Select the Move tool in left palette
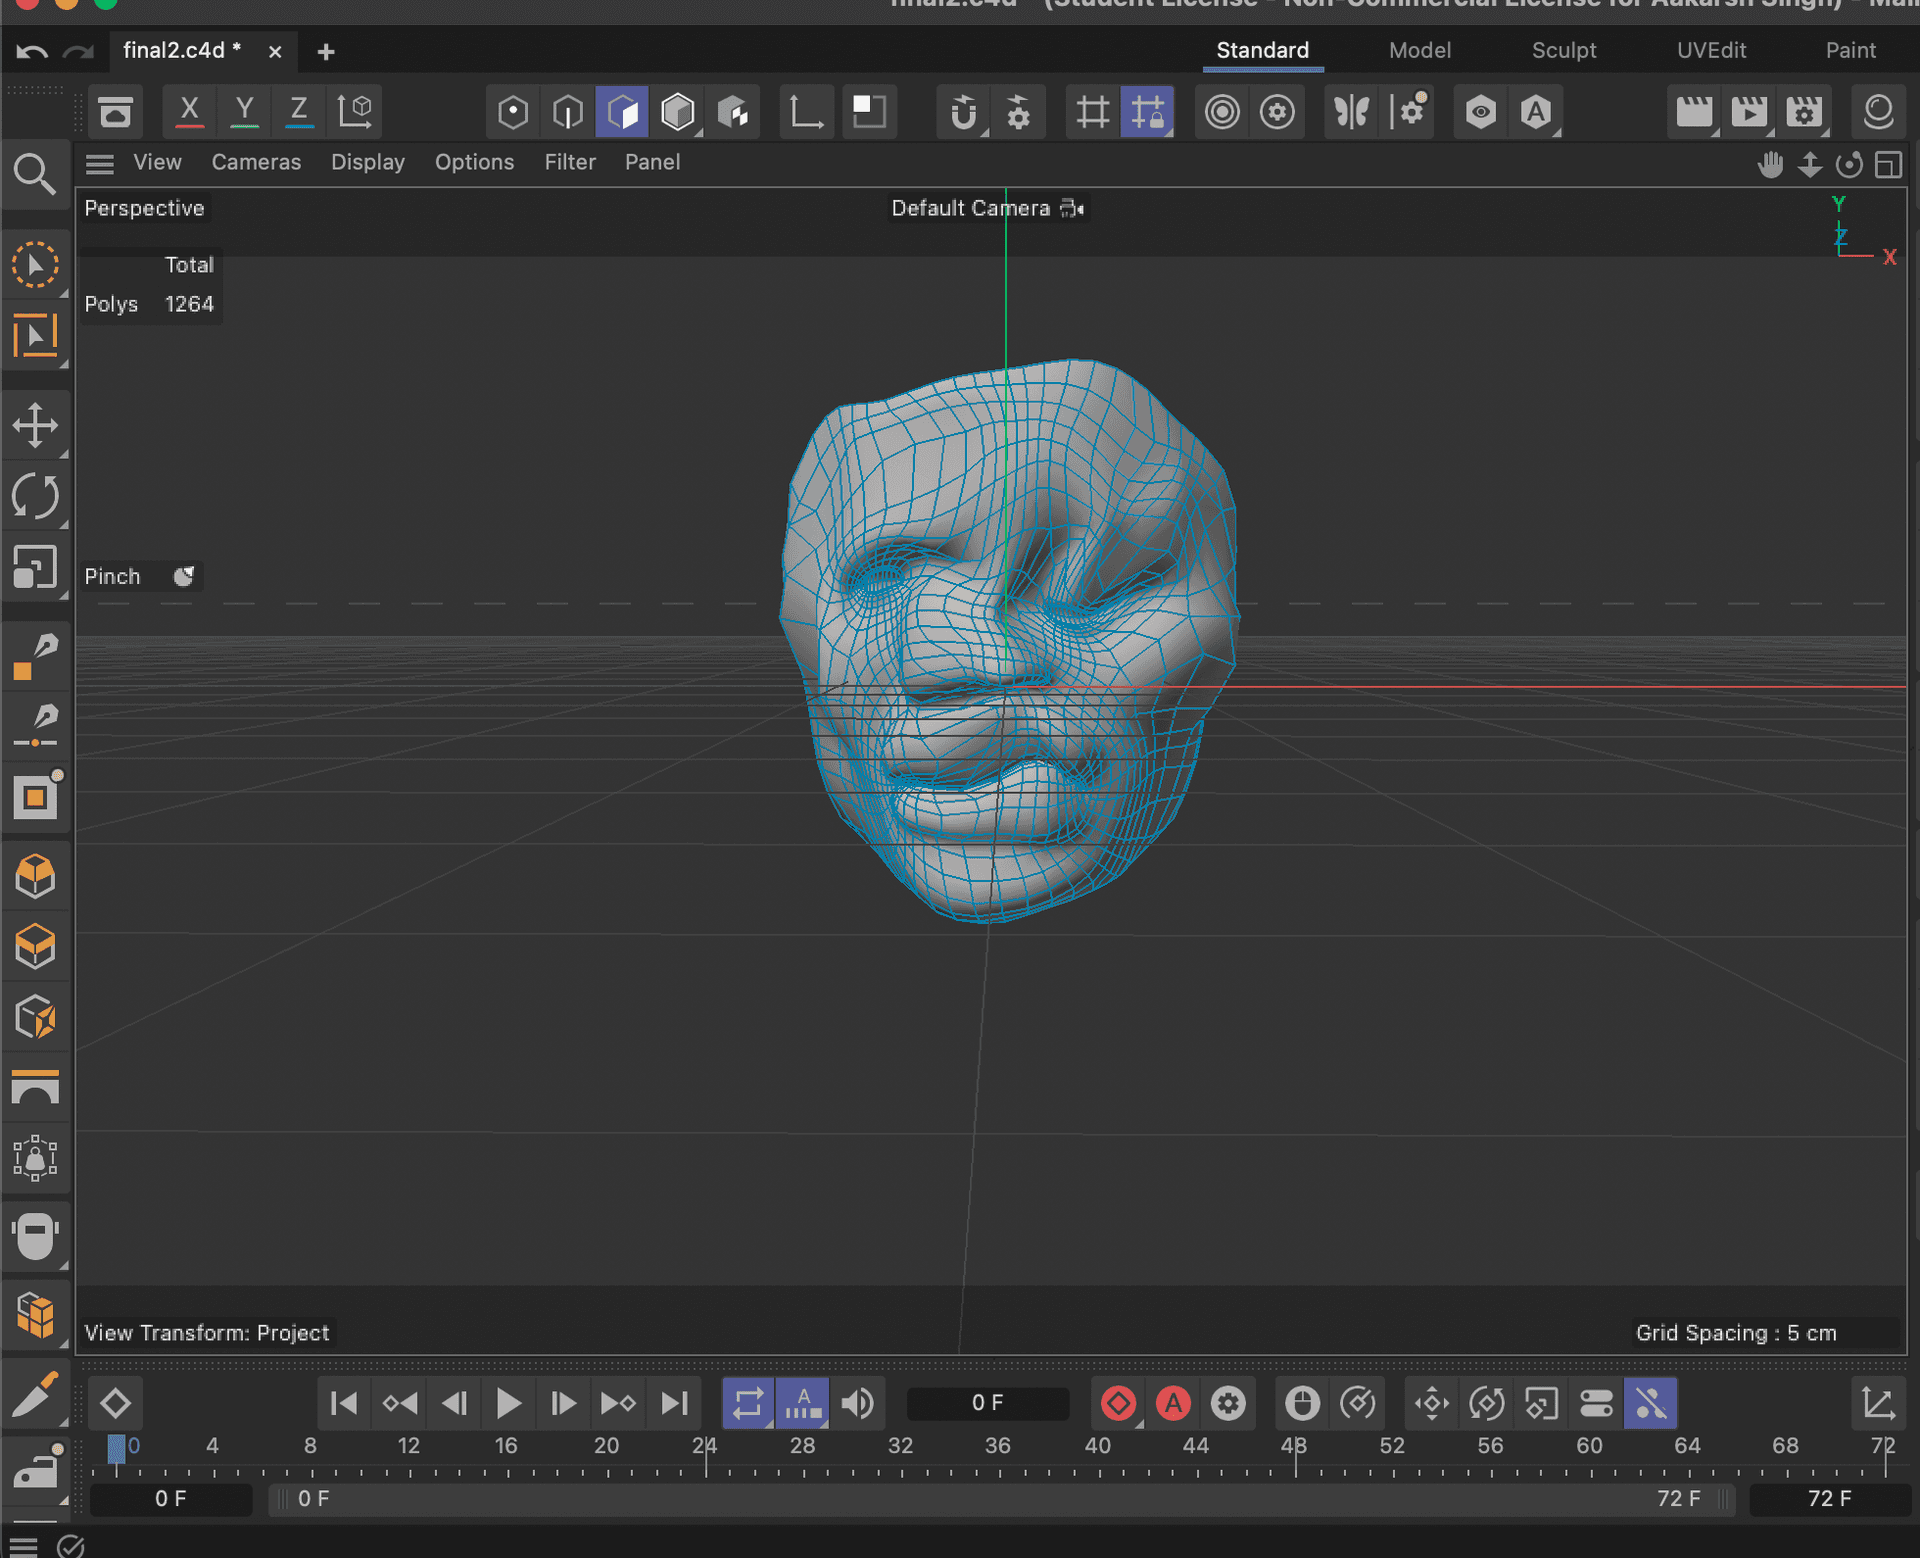 pos(35,425)
